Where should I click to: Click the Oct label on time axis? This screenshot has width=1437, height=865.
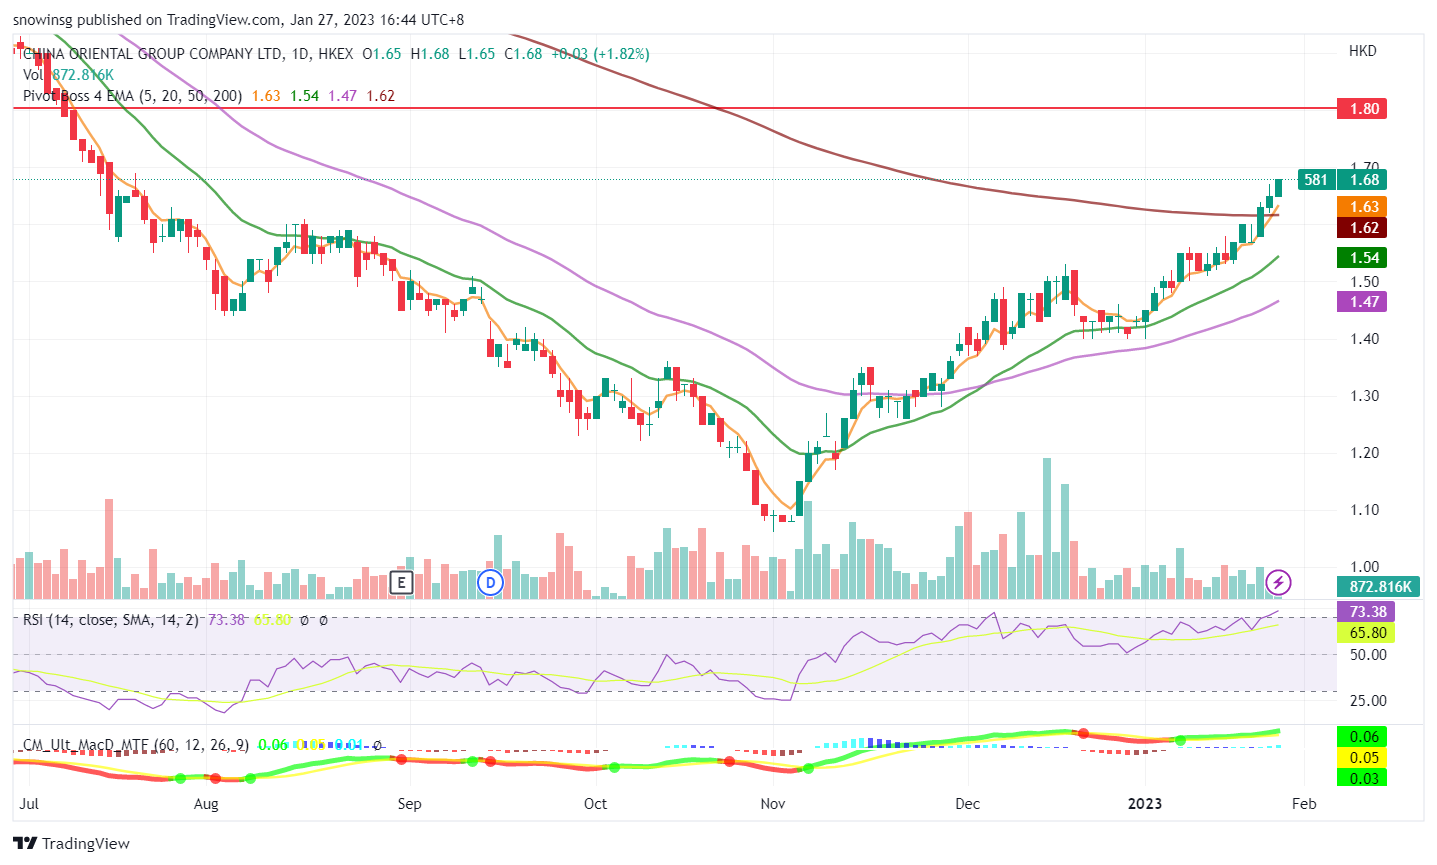595,804
